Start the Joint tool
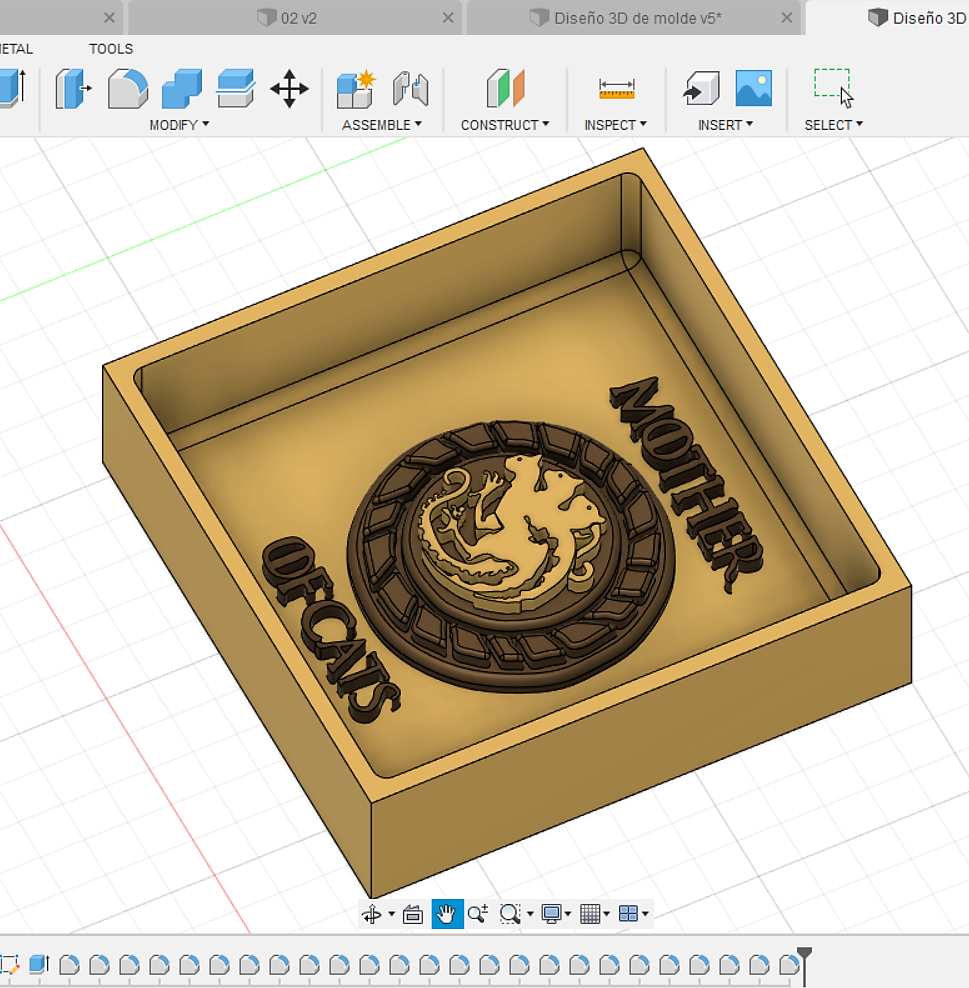The height and width of the screenshot is (988, 969). click(411, 89)
